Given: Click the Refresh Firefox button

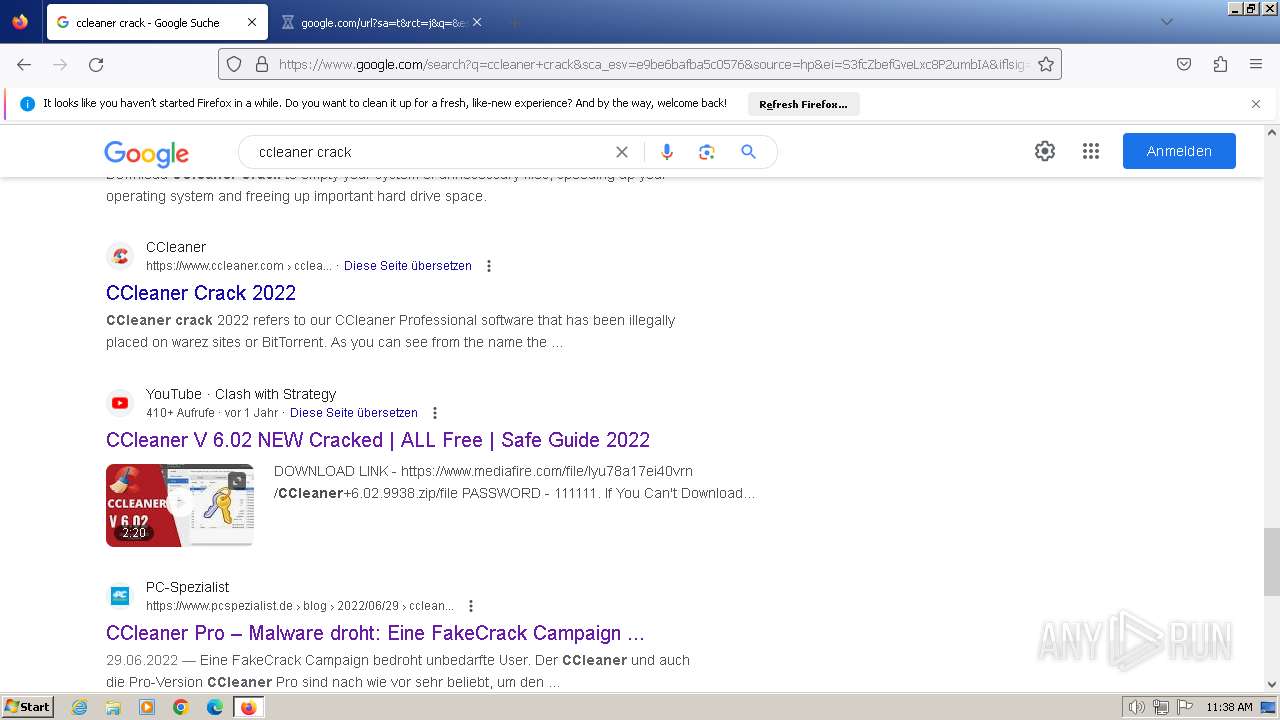Looking at the screenshot, I should point(803,104).
